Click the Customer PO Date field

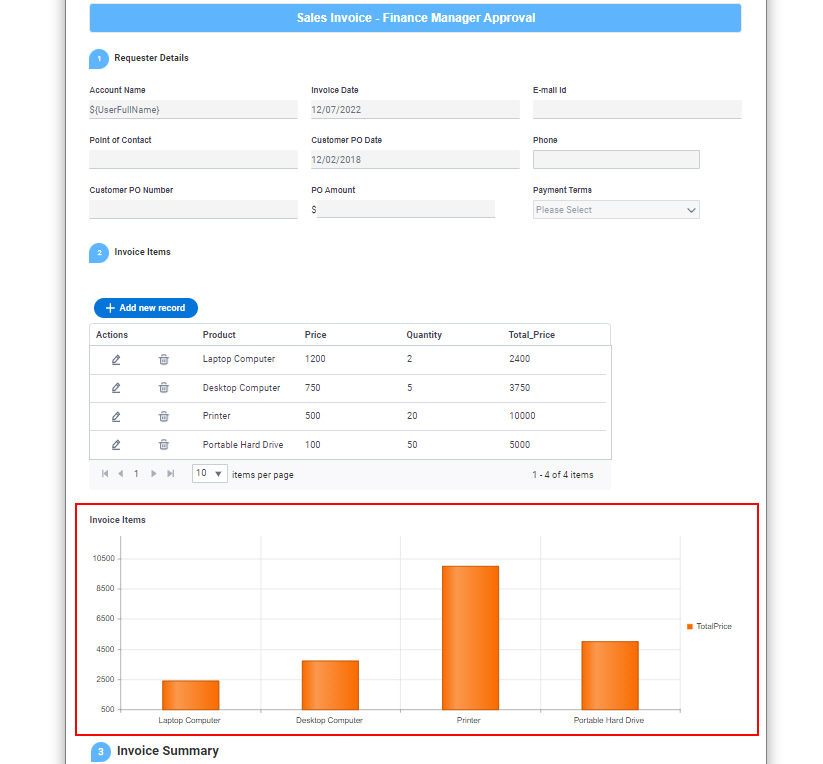click(x=415, y=160)
